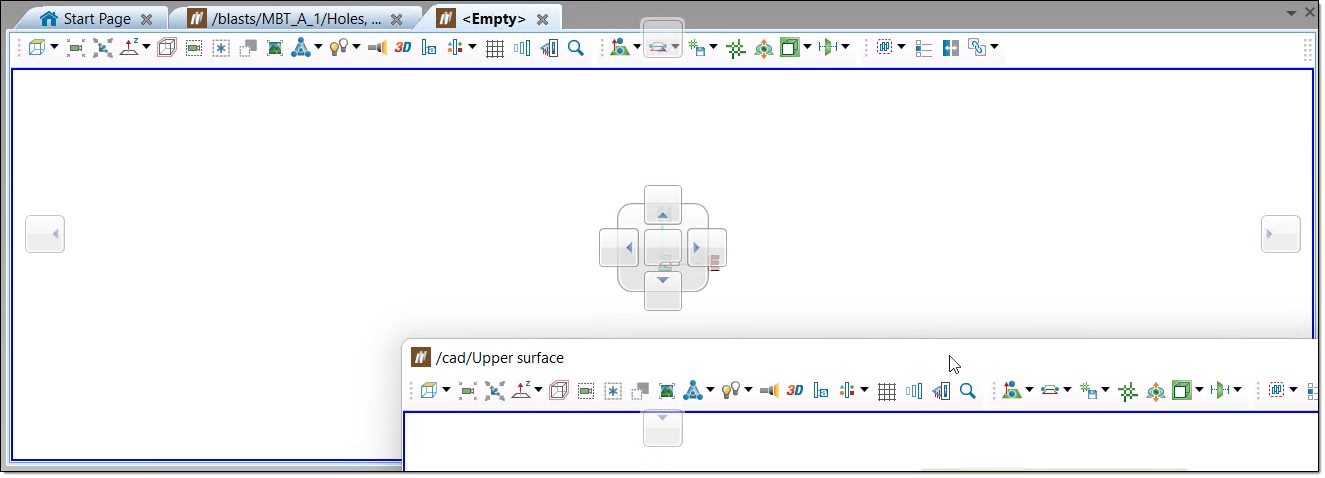This screenshot has height=478, width=1325.
Task: Click the Z-axis orientation icon in main toolbar
Action: tap(130, 47)
